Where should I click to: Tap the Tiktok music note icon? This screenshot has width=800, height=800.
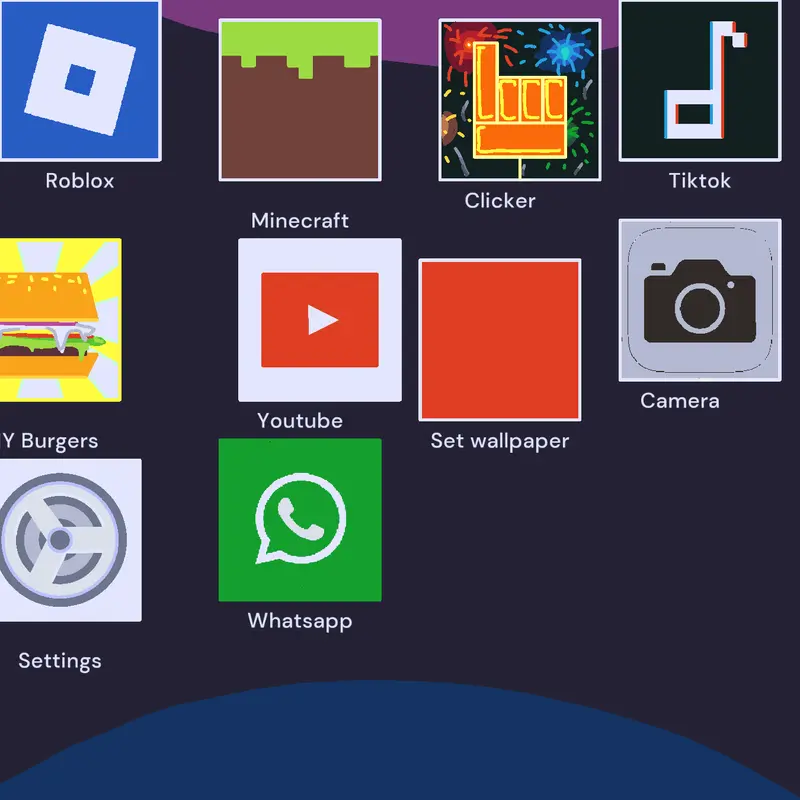pos(700,80)
